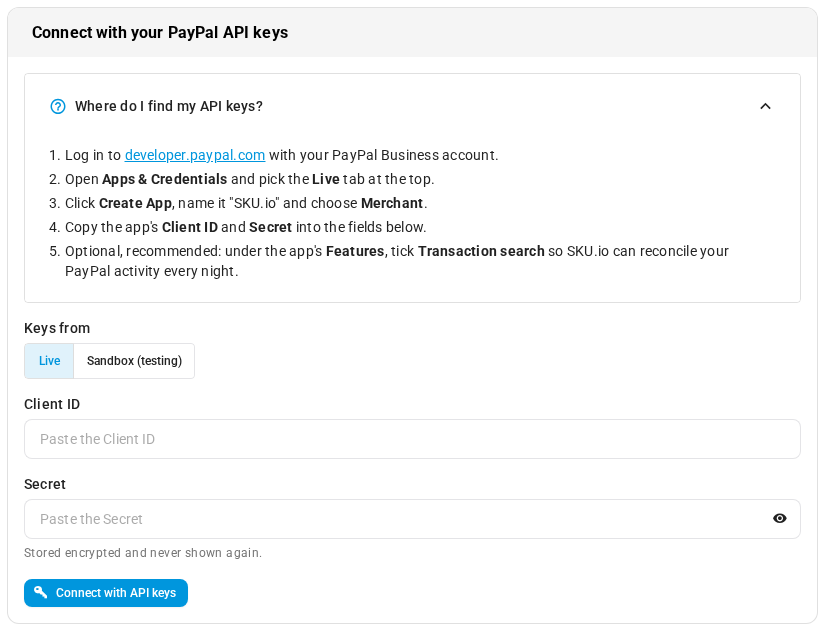Collapse the API keys help section chevron

pyautogui.click(x=765, y=106)
